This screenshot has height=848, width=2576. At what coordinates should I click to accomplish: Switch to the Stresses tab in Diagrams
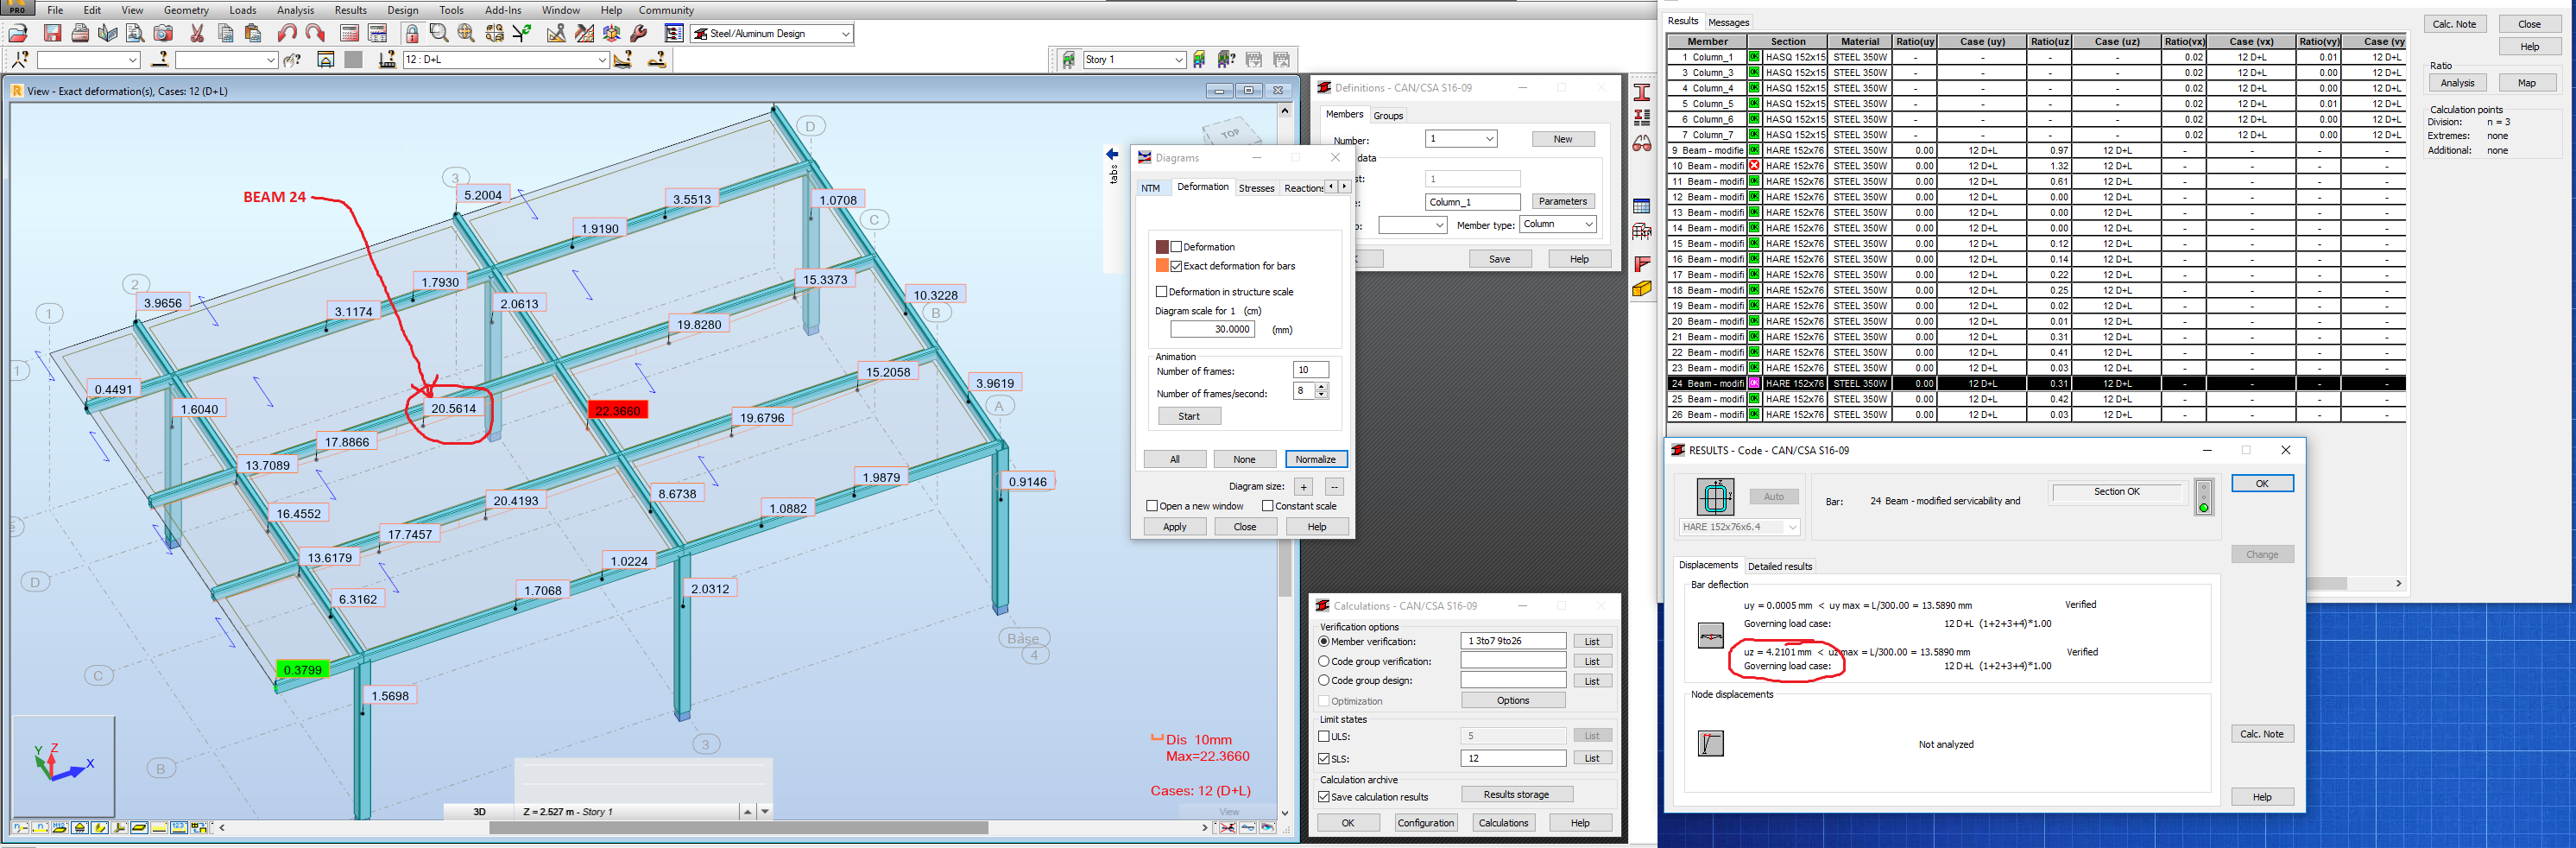coord(1256,187)
